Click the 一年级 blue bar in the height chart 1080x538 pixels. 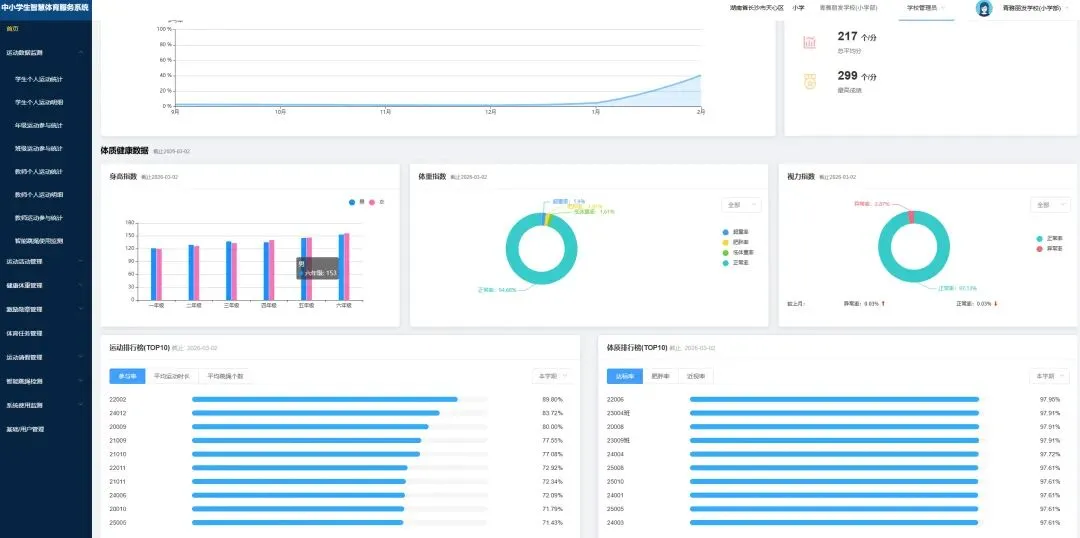tap(154, 273)
